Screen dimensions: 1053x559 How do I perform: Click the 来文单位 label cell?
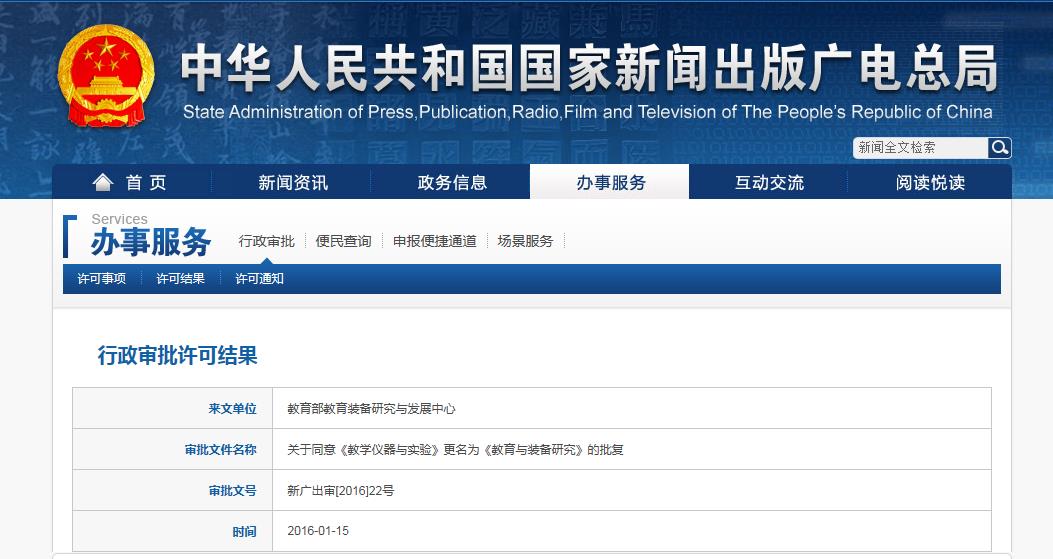173,408
